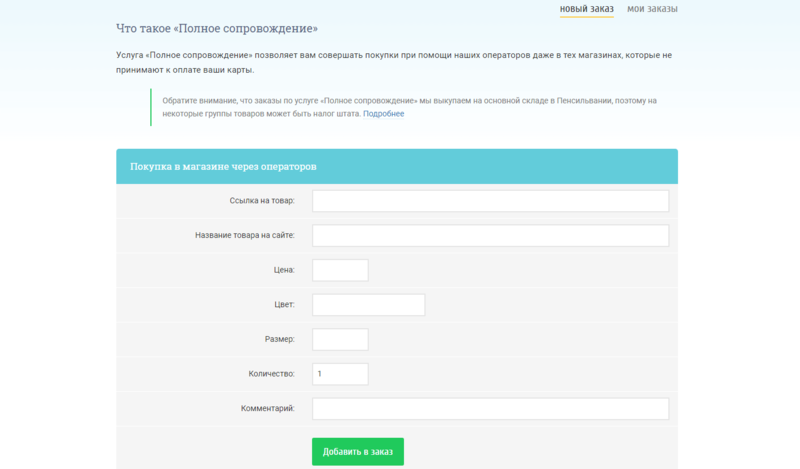Open the «мои заказы» tab
800x469 pixels.
(x=652, y=9)
